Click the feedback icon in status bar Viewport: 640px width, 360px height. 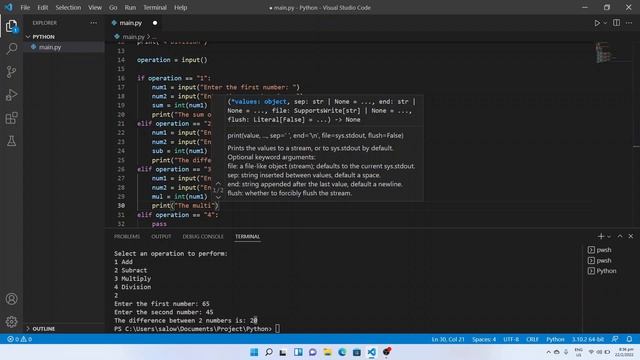[615, 339]
